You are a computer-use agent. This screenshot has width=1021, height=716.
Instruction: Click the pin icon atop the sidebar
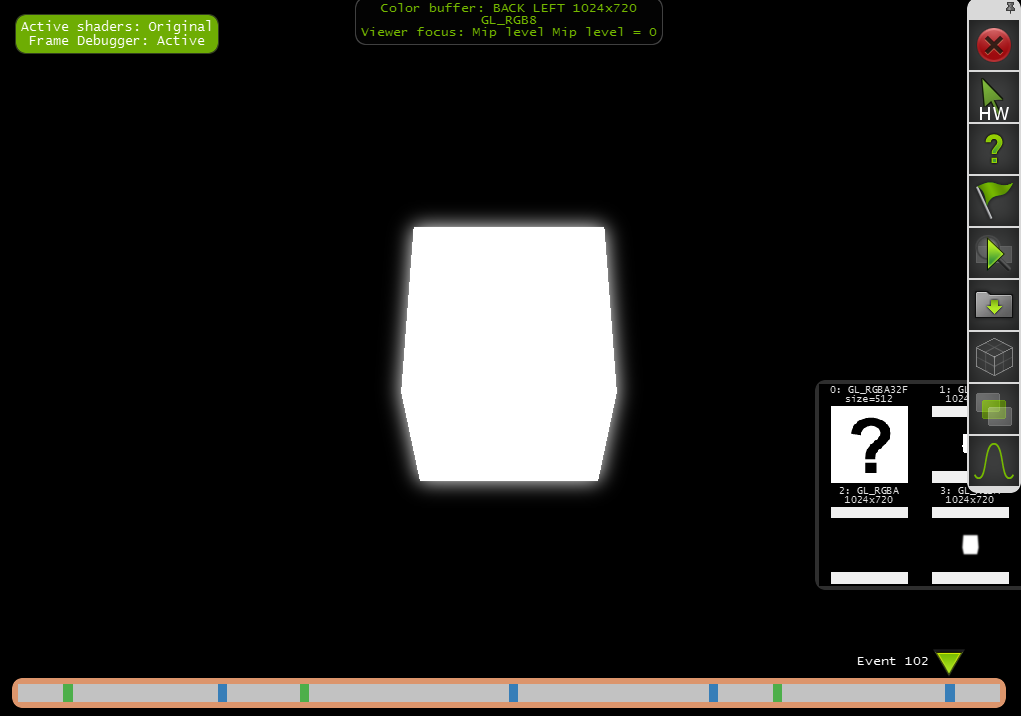[1010, 7]
